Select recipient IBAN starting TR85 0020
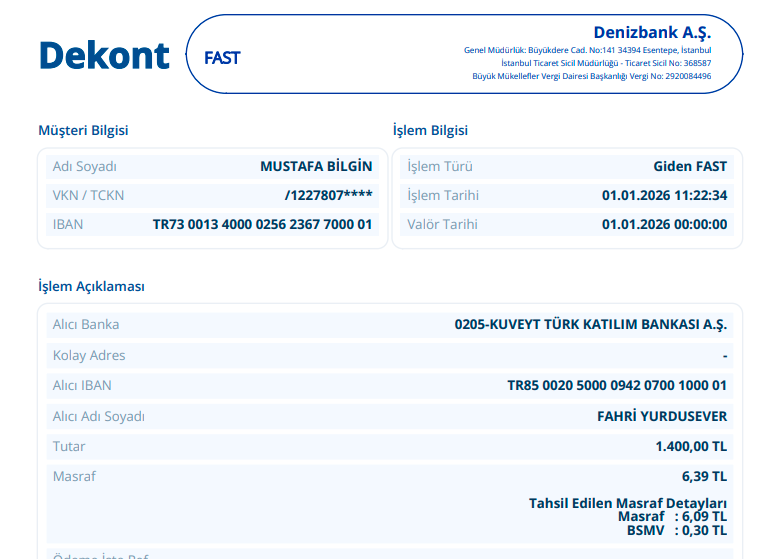The width and height of the screenshot is (783, 559). coord(617,386)
